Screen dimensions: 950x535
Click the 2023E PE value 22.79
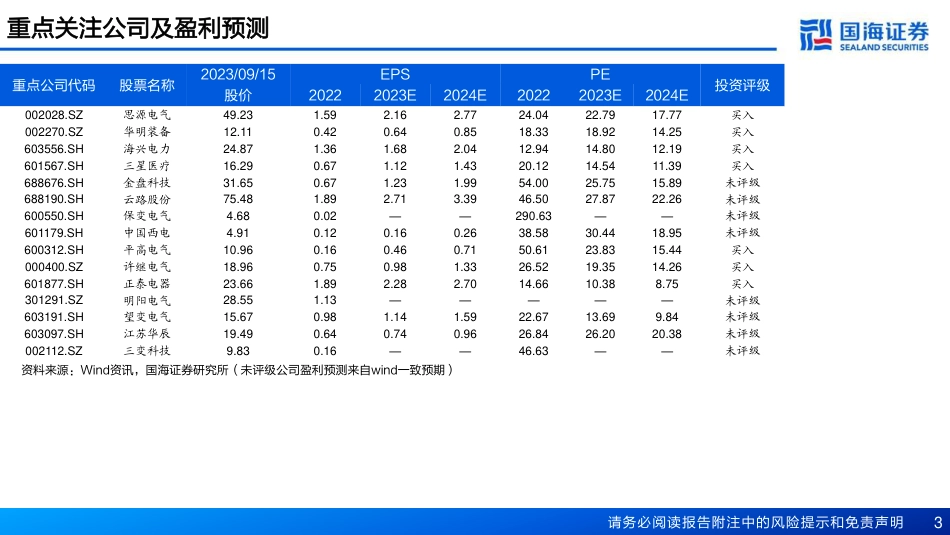[x=600, y=115]
